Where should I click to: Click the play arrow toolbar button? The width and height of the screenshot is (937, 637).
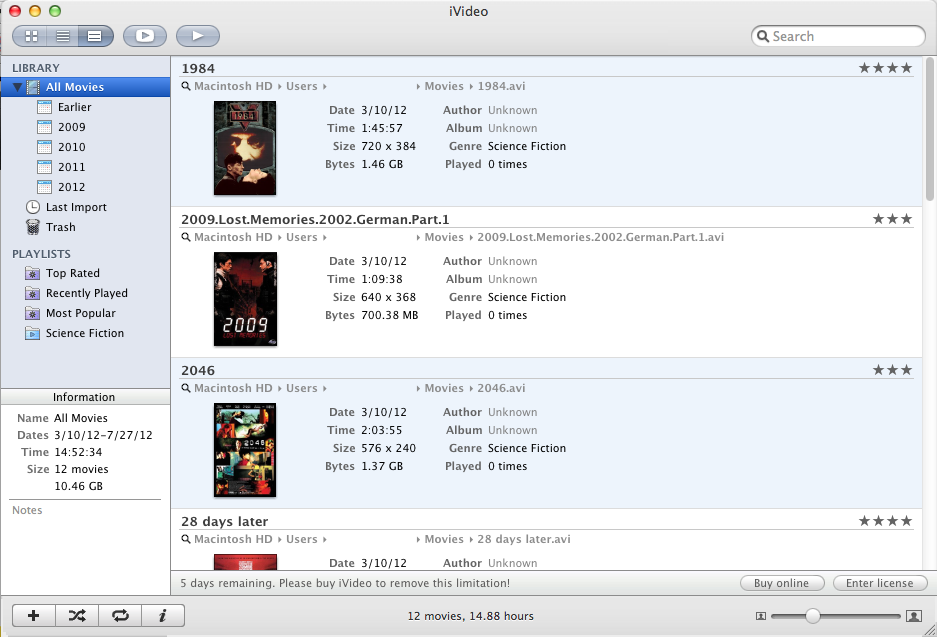tap(198, 36)
